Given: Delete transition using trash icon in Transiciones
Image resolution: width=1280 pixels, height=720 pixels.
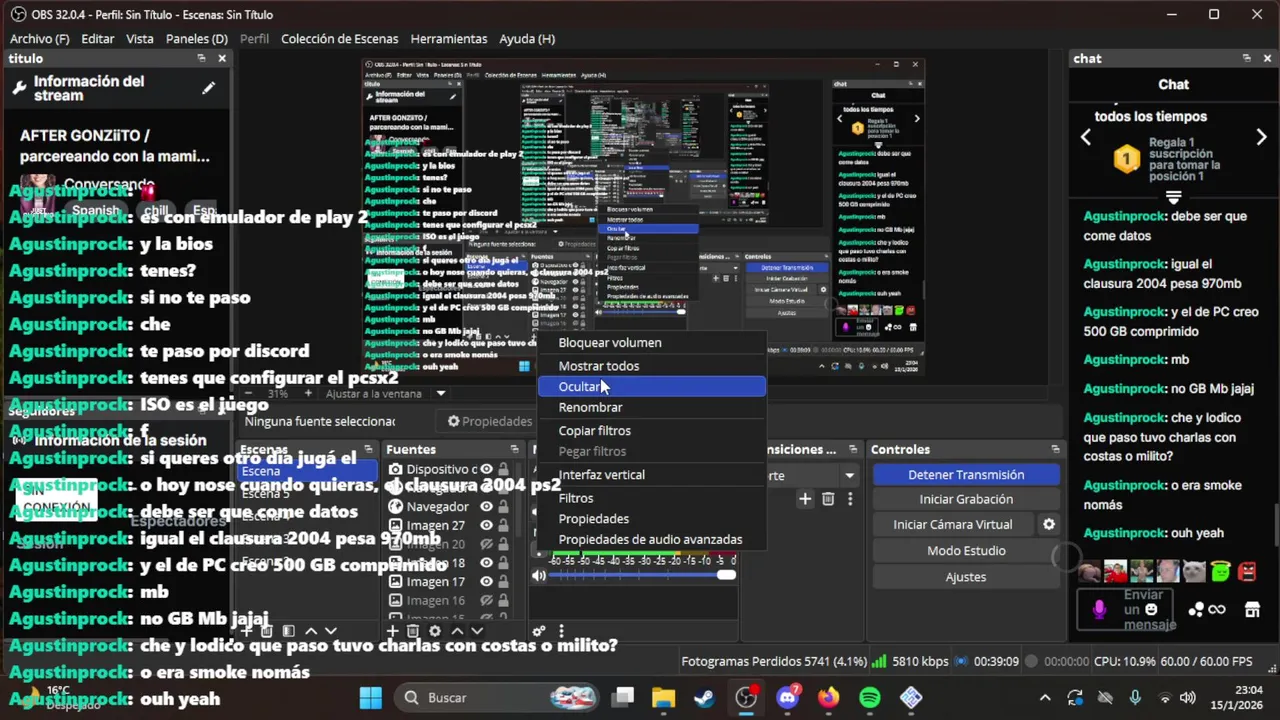Looking at the screenshot, I should point(828,498).
